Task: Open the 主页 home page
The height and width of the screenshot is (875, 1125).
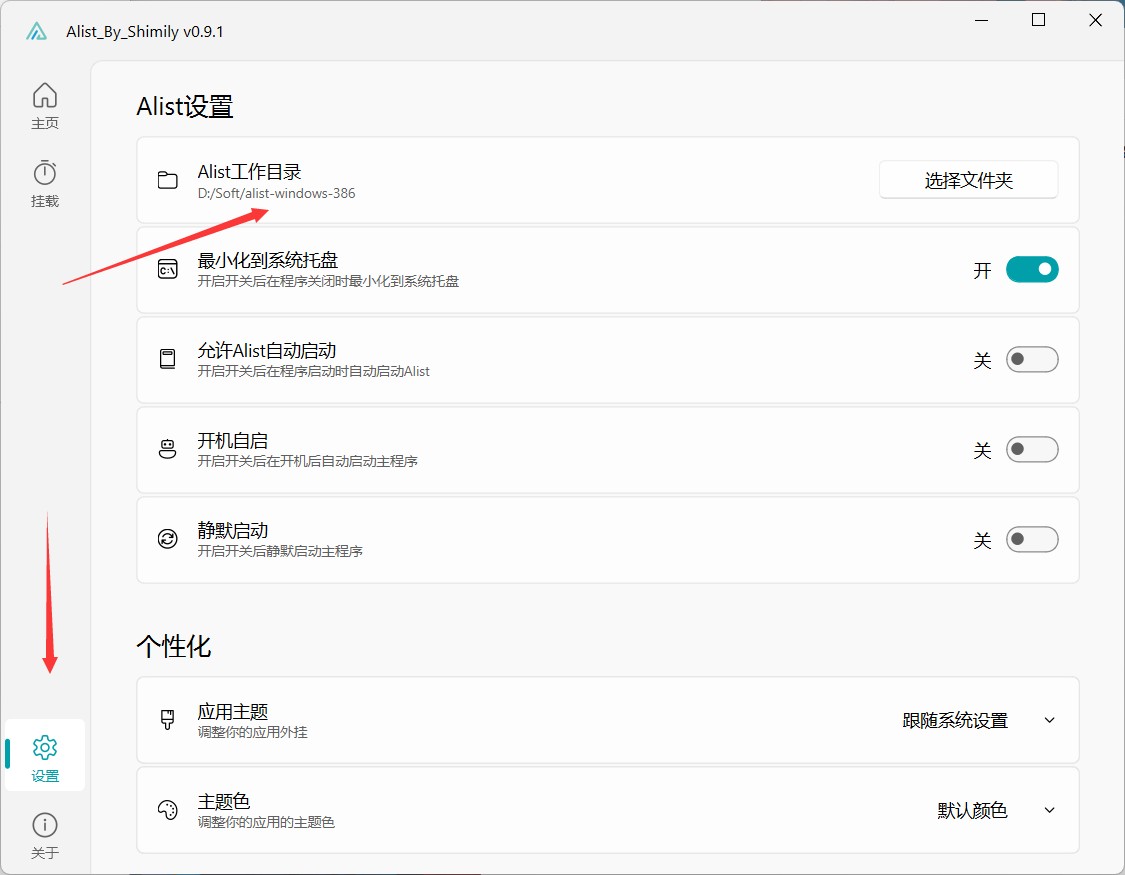Action: pos(45,106)
